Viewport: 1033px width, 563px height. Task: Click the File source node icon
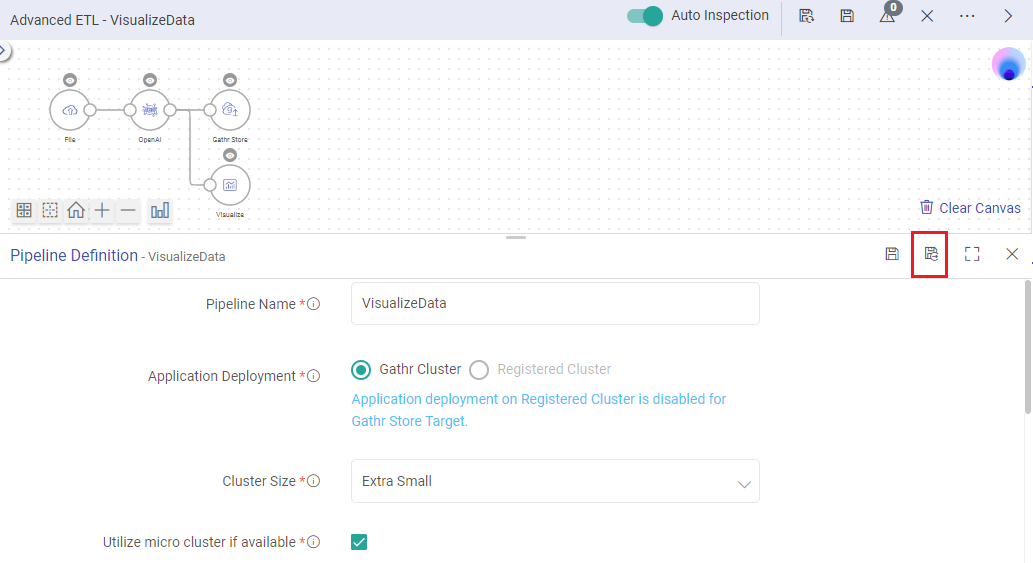70,110
